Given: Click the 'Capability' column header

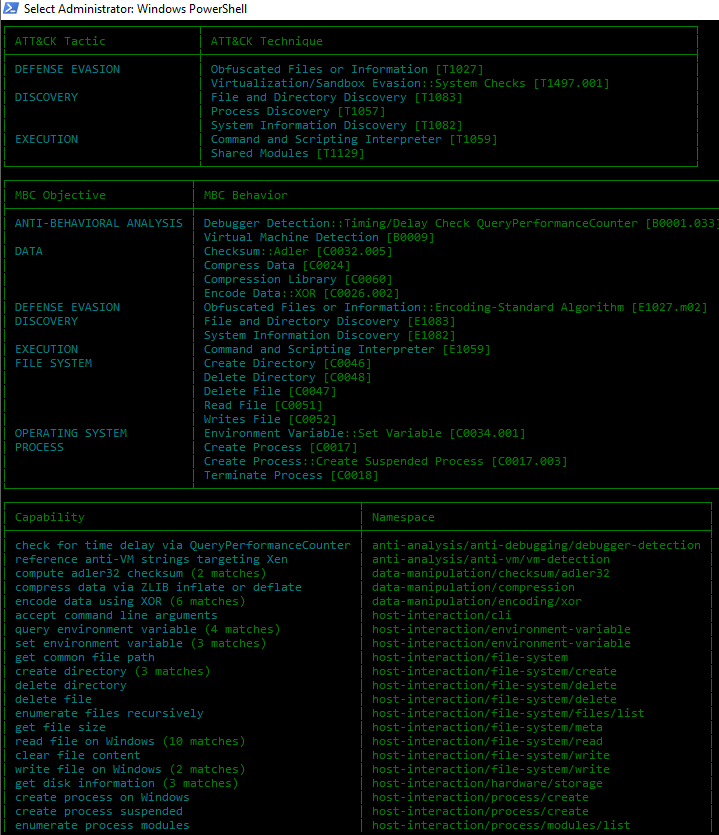Looking at the screenshot, I should [50, 517].
